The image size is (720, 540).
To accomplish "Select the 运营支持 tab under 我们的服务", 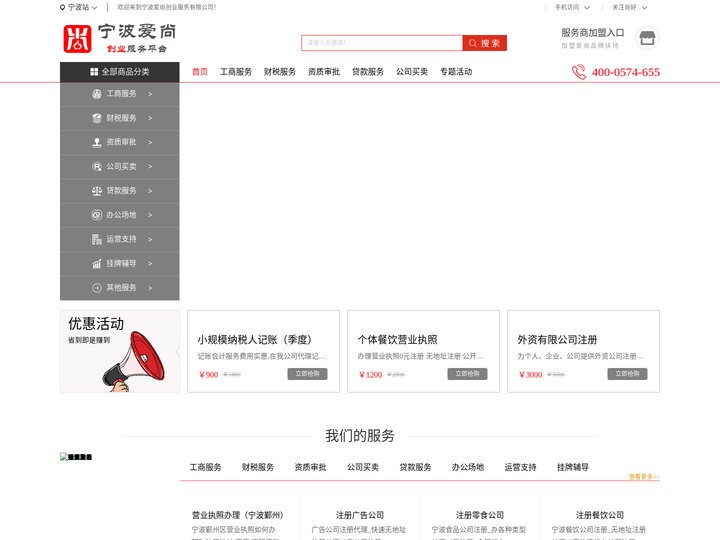I will (x=520, y=467).
